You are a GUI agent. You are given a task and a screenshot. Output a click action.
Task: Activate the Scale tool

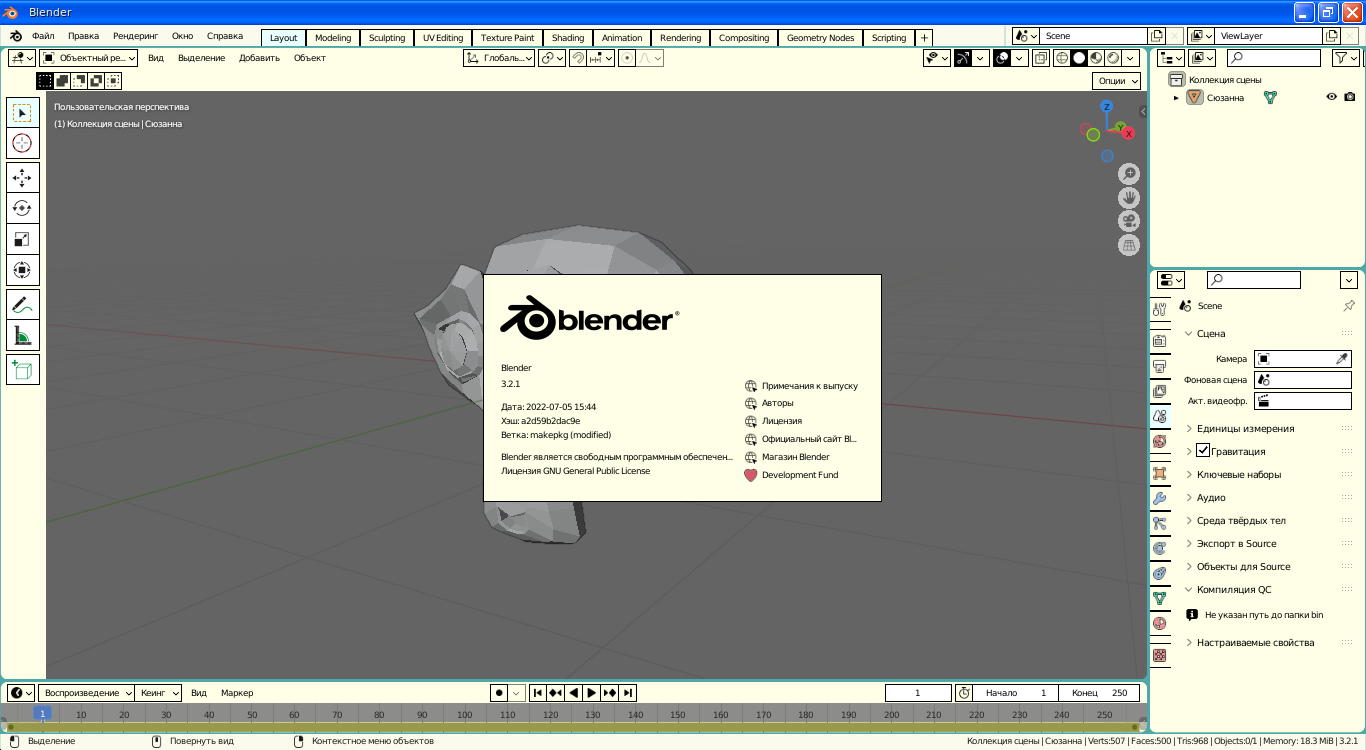(22, 239)
